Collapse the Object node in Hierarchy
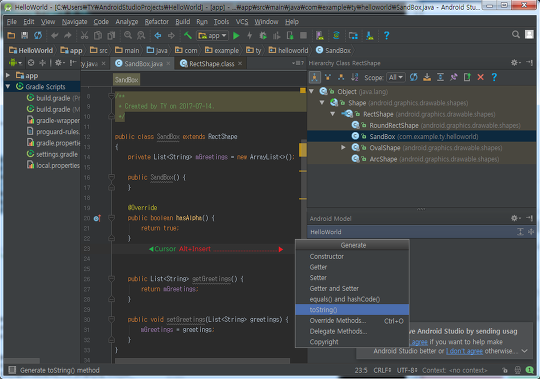 point(312,91)
